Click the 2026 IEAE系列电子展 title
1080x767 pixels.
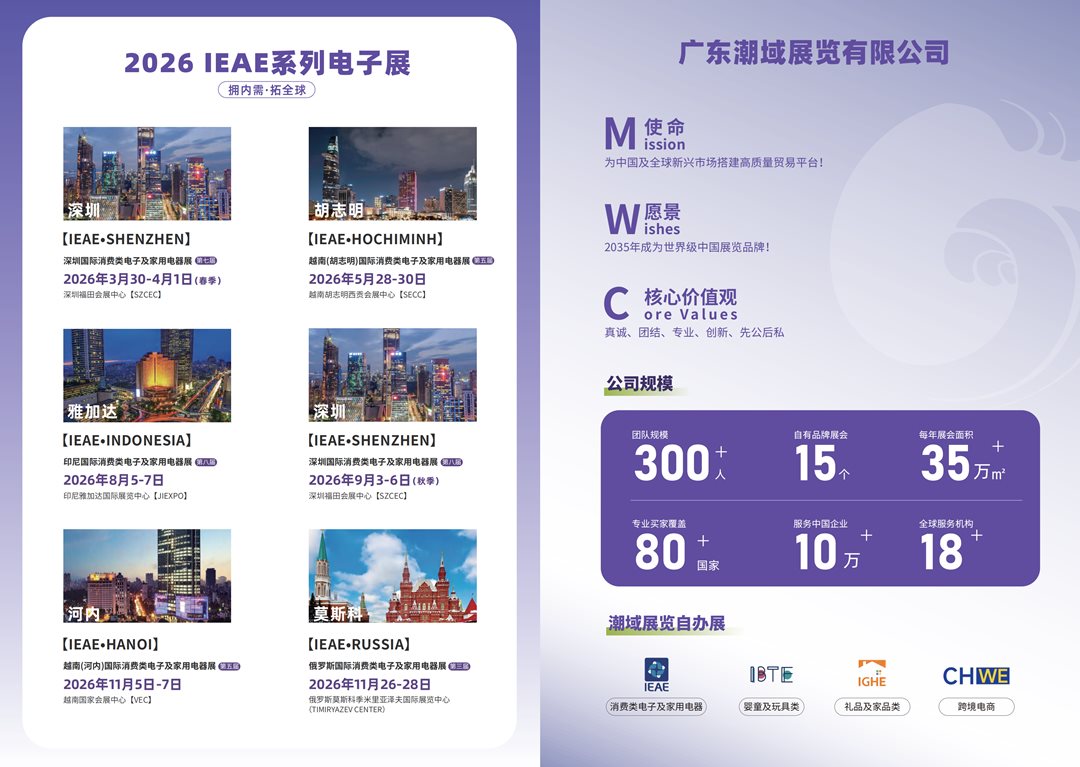pyautogui.click(x=267, y=63)
